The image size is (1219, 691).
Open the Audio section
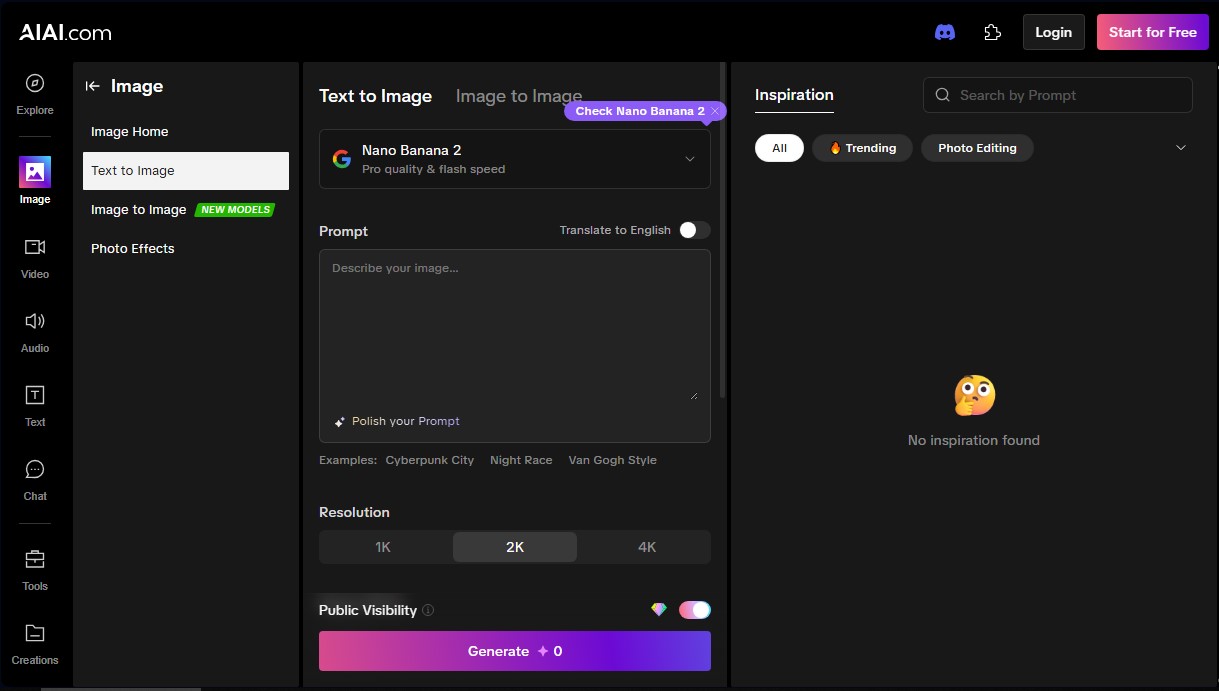pyautogui.click(x=34, y=329)
